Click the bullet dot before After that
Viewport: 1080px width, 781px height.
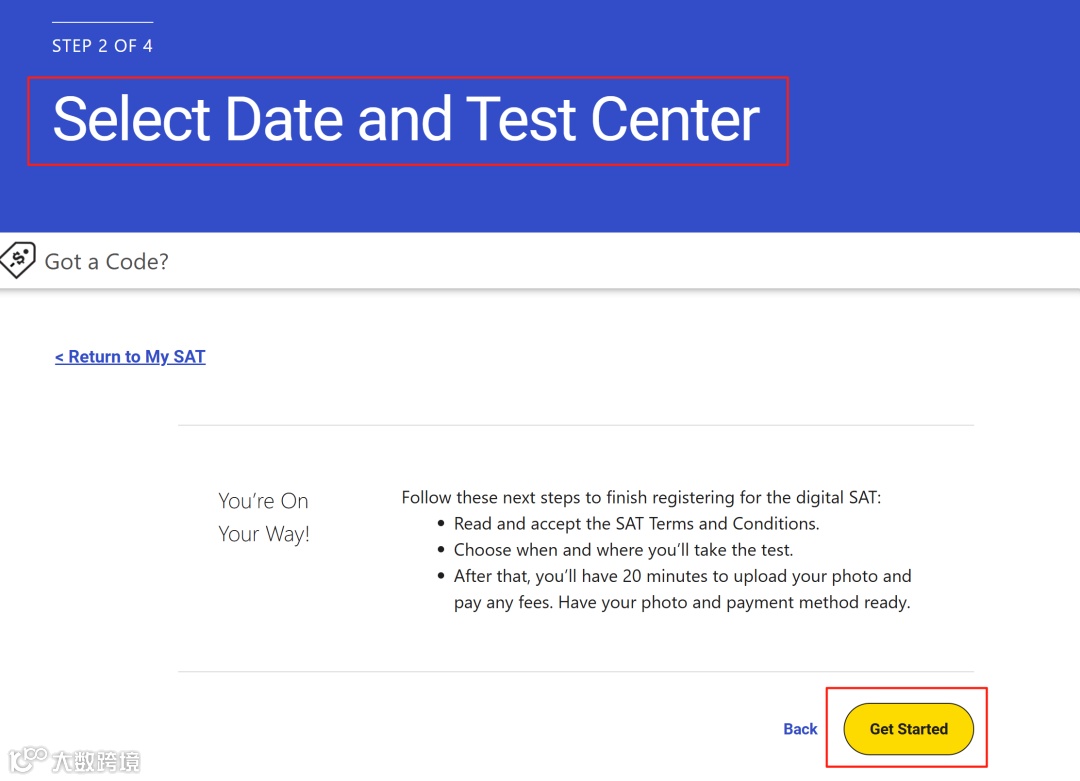click(441, 577)
